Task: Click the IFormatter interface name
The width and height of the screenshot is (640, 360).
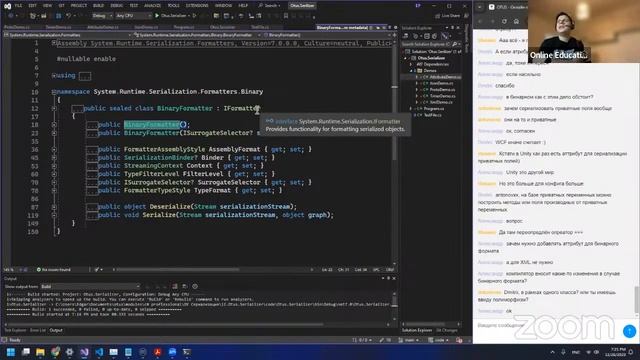Action: 242,108
